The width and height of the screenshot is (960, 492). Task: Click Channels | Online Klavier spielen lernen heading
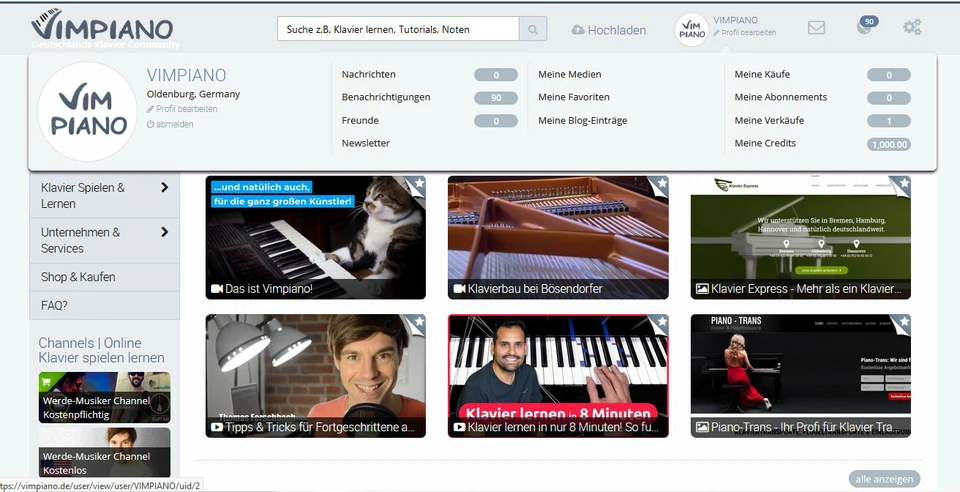[x=102, y=350]
